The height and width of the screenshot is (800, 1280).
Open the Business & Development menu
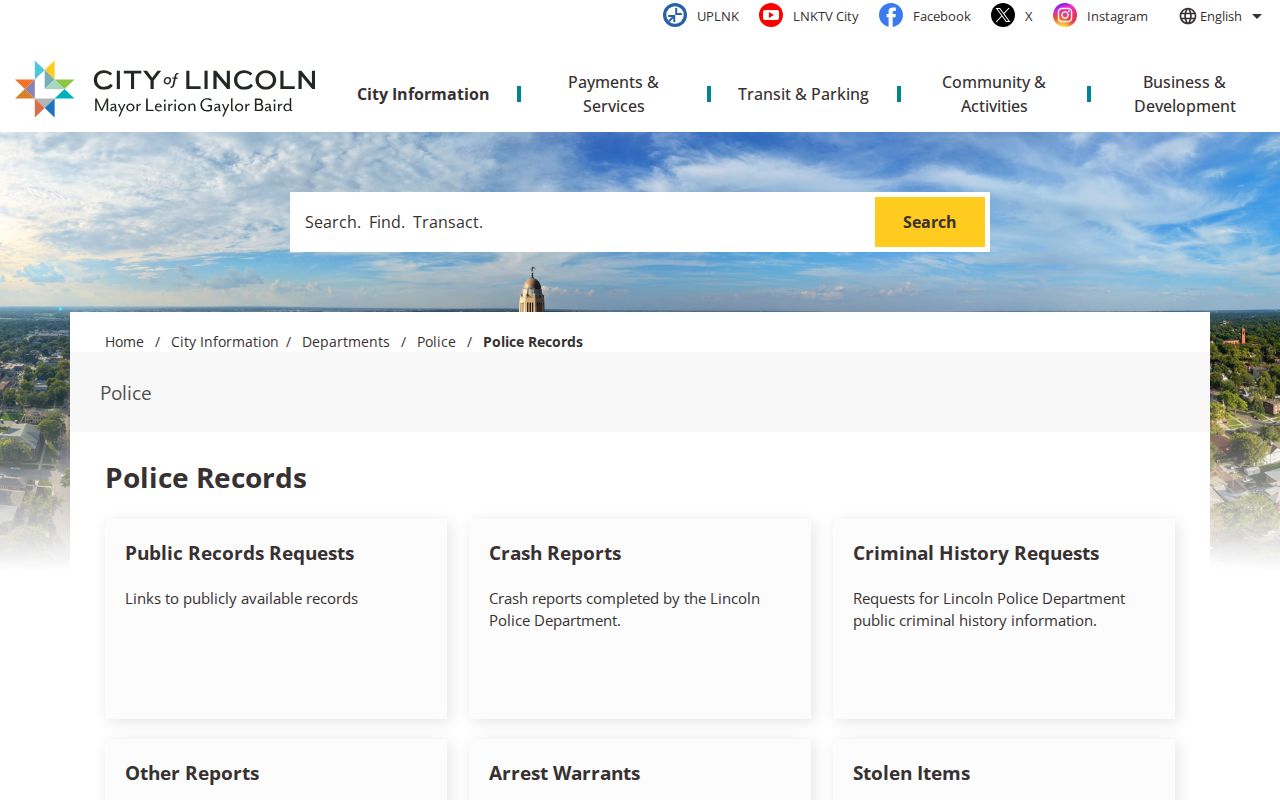(1185, 94)
